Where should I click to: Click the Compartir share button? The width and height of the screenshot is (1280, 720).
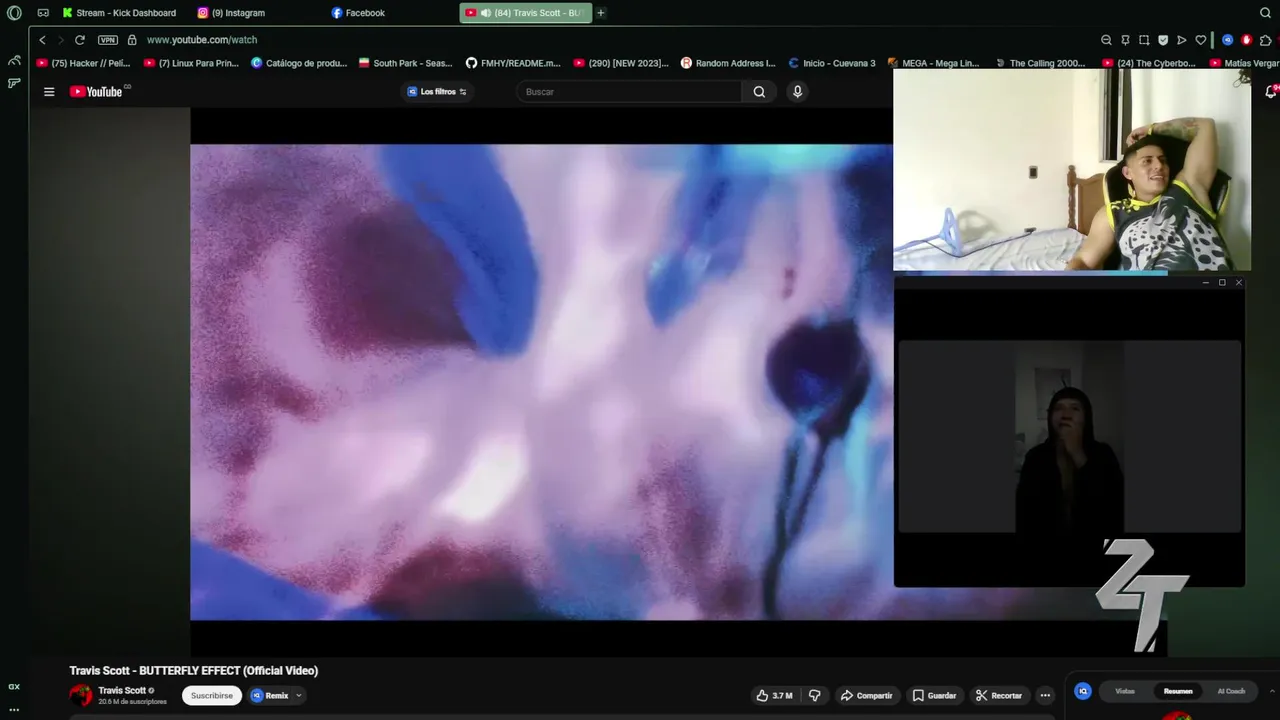866,696
